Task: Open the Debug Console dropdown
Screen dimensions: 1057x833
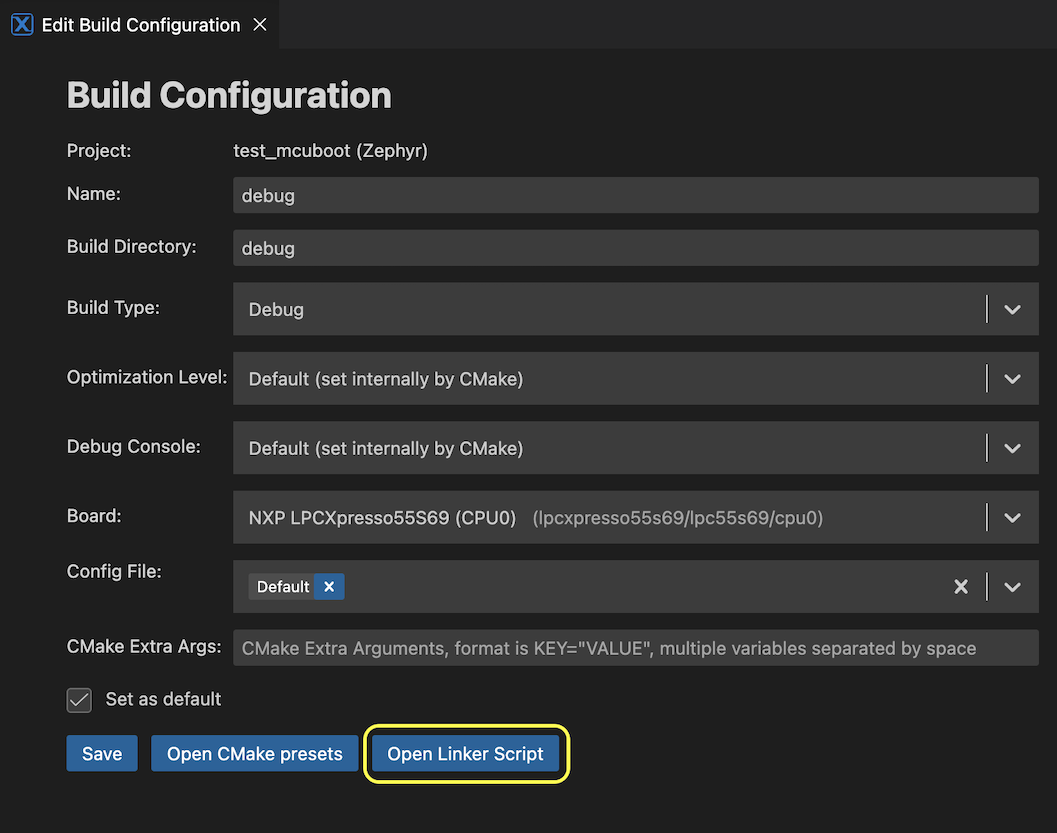Action: (x=635, y=448)
